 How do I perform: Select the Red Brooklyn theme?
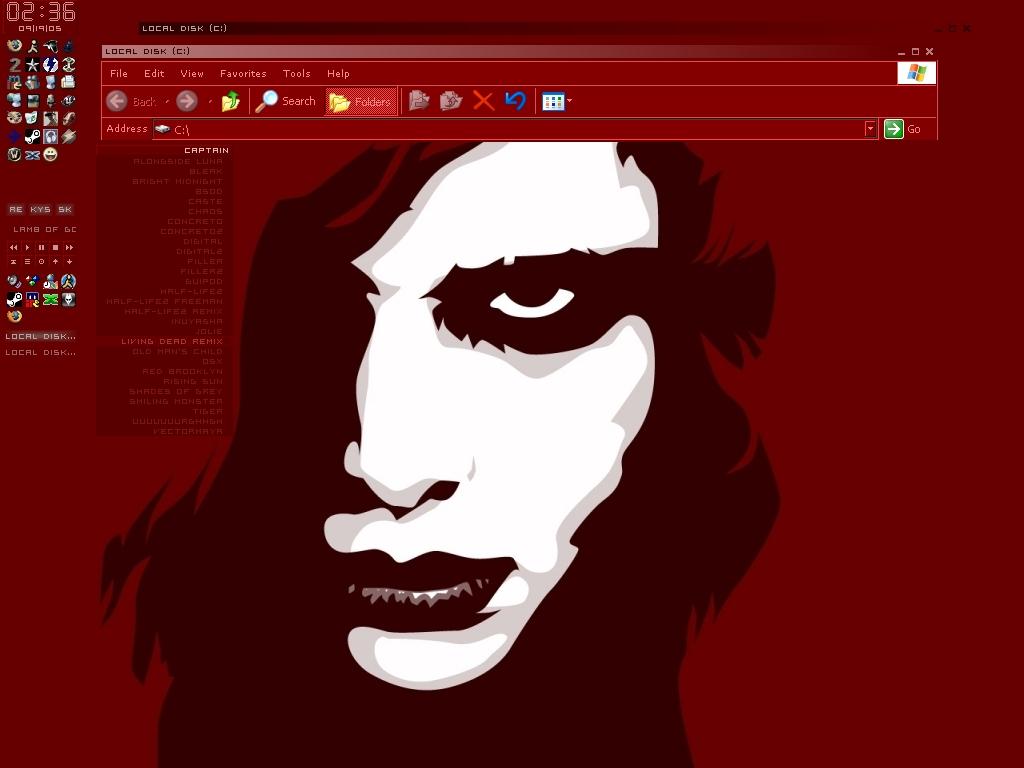tap(182, 372)
